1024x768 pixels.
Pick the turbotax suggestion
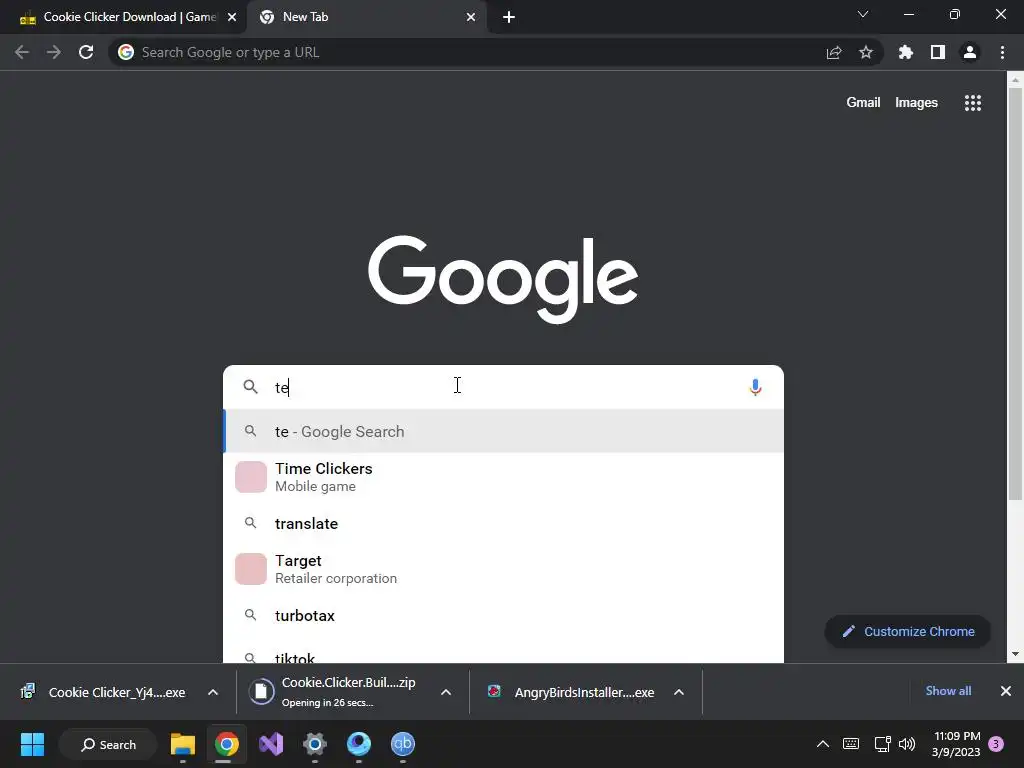[x=504, y=615]
